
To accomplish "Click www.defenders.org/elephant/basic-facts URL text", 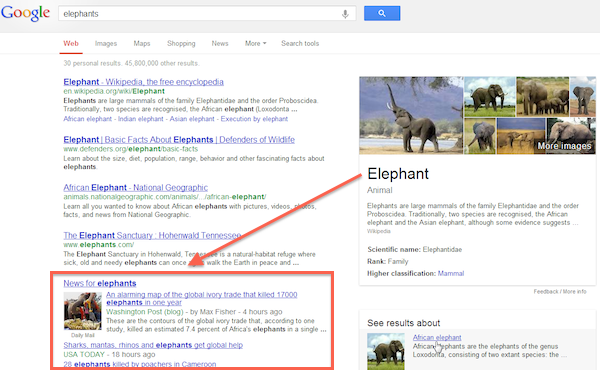I will coord(131,149).
